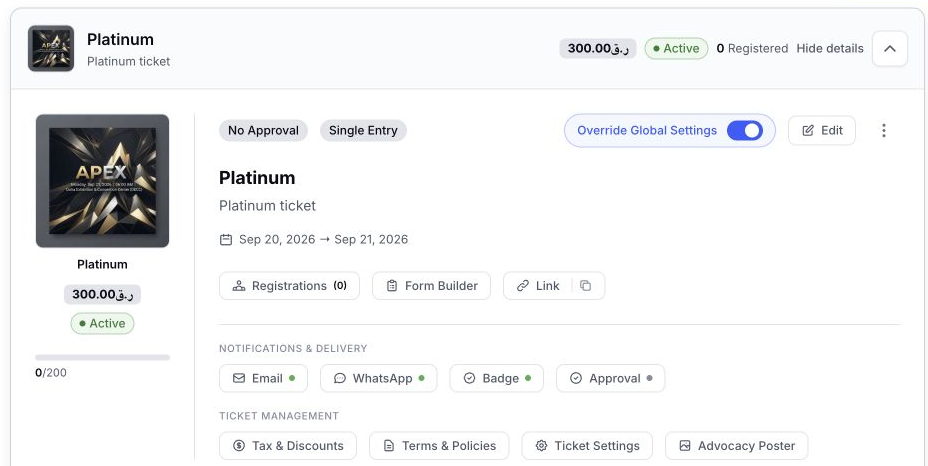Screen dimensions: 928x466
Task: Open the Form Builder
Action: [431, 285]
